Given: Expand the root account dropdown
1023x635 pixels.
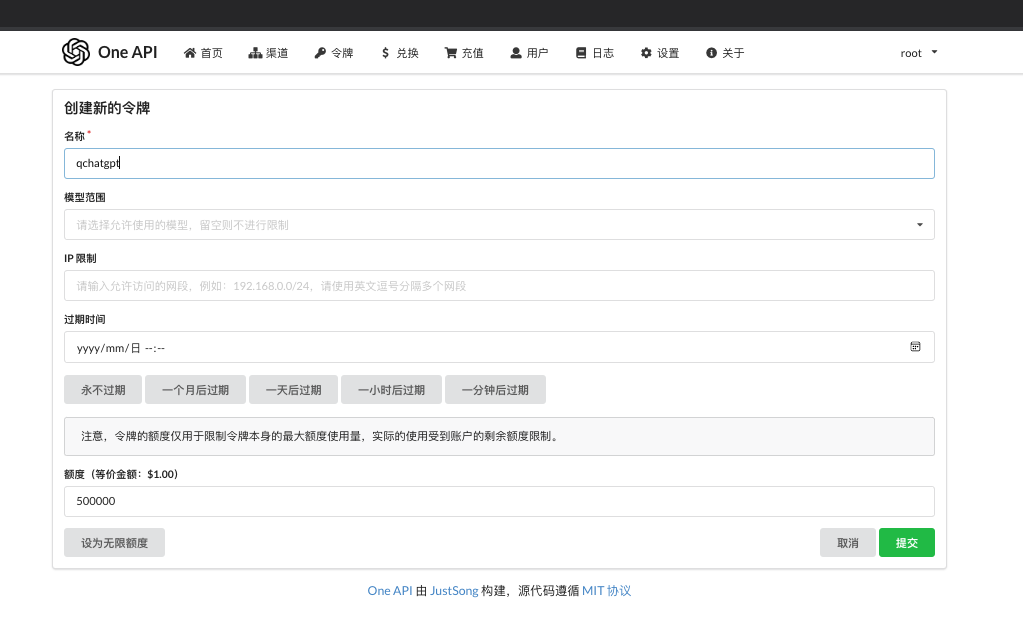Looking at the screenshot, I should pos(916,52).
